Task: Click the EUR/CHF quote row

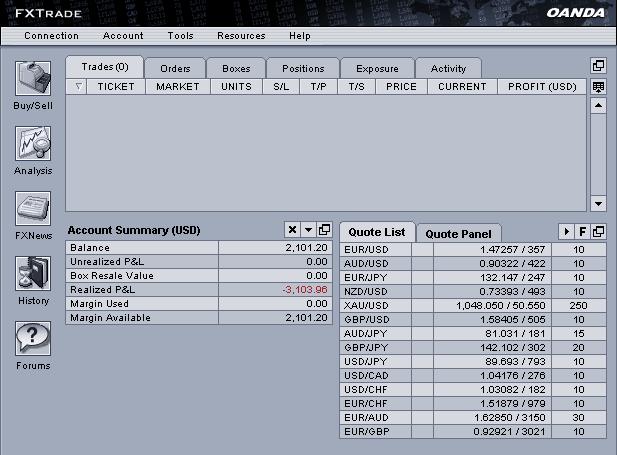Action: tap(473, 403)
